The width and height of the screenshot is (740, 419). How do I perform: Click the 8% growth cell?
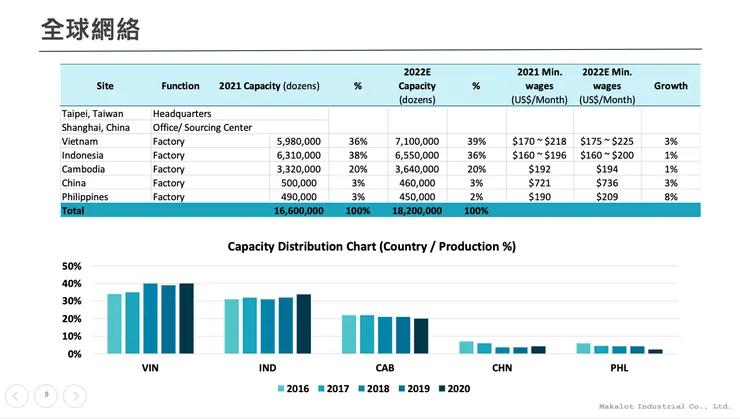tap(671, 197)
